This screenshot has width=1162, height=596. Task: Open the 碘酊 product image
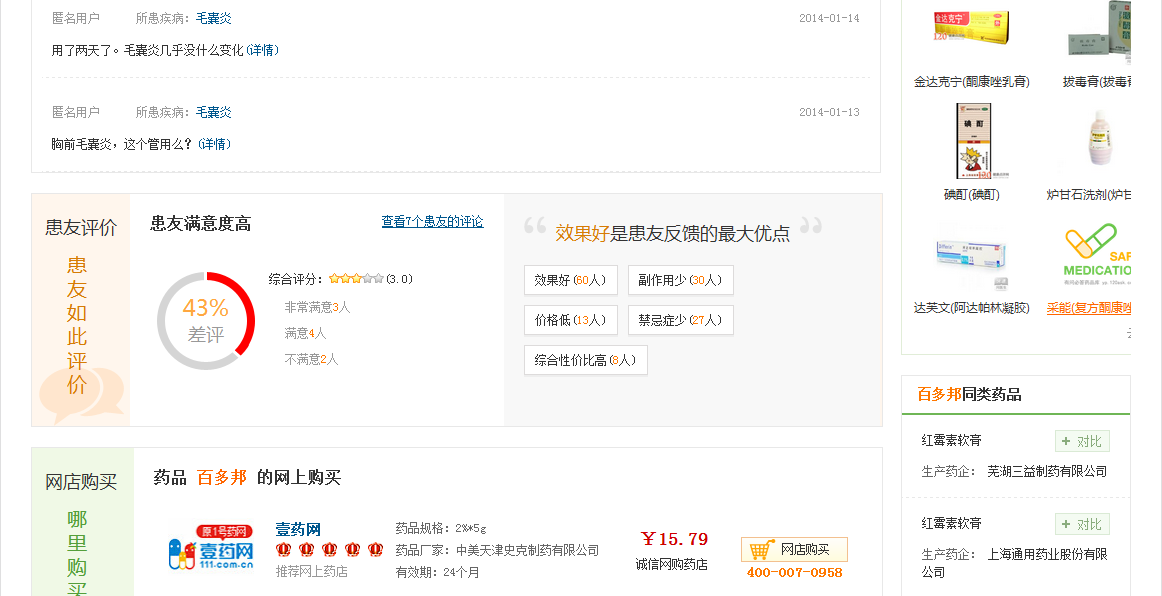[972, 141]
